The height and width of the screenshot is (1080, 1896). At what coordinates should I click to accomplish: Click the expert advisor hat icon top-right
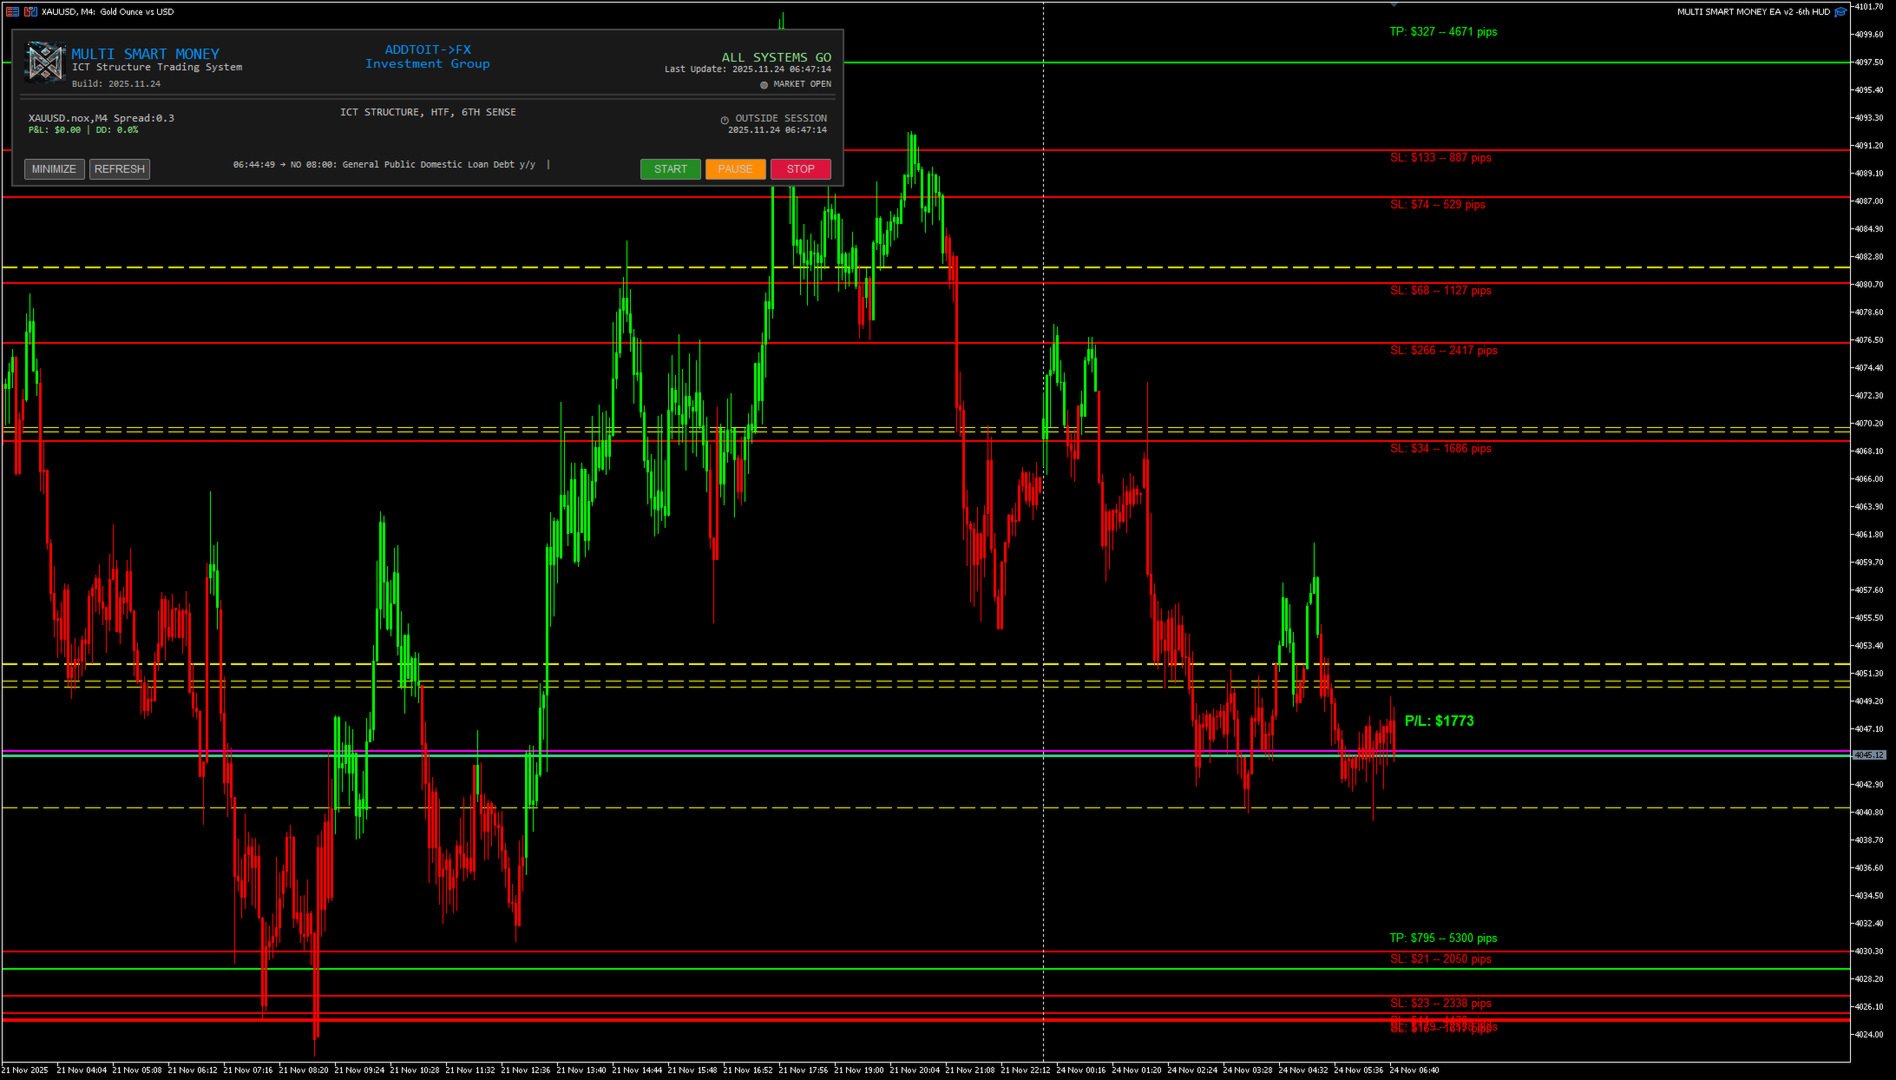1840,12
